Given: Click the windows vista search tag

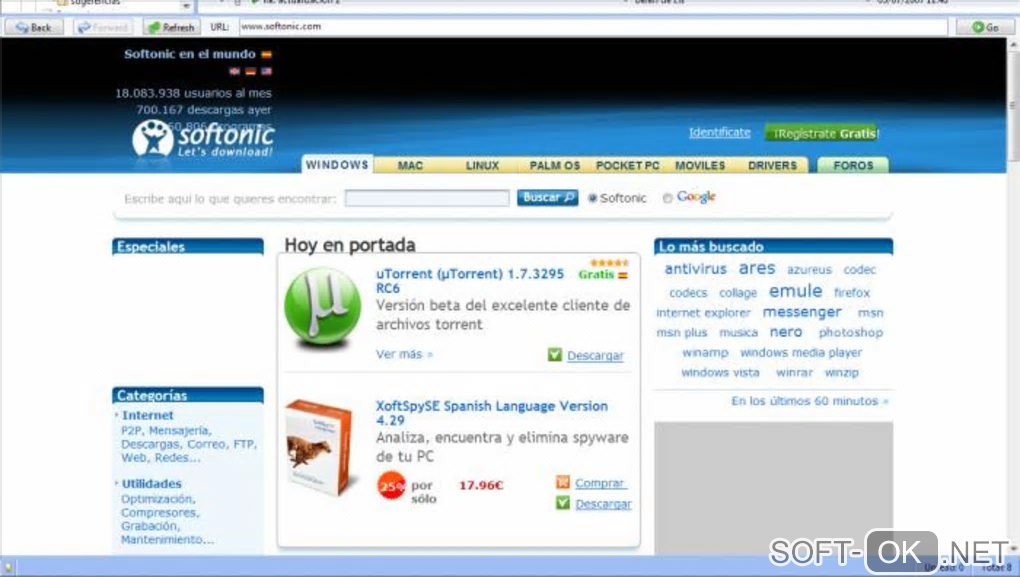Looking at the screenshot, I should (x=720, y=373).
